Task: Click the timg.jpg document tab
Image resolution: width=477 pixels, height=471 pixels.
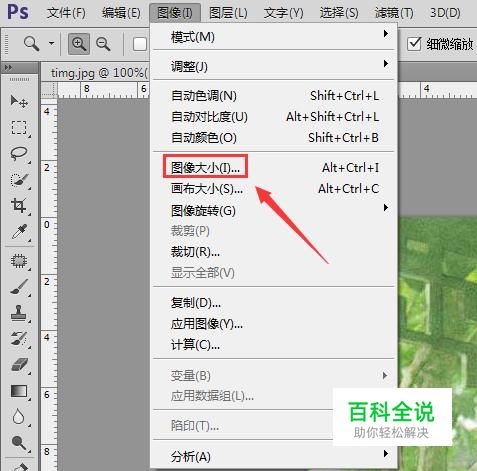Action: 99,73
